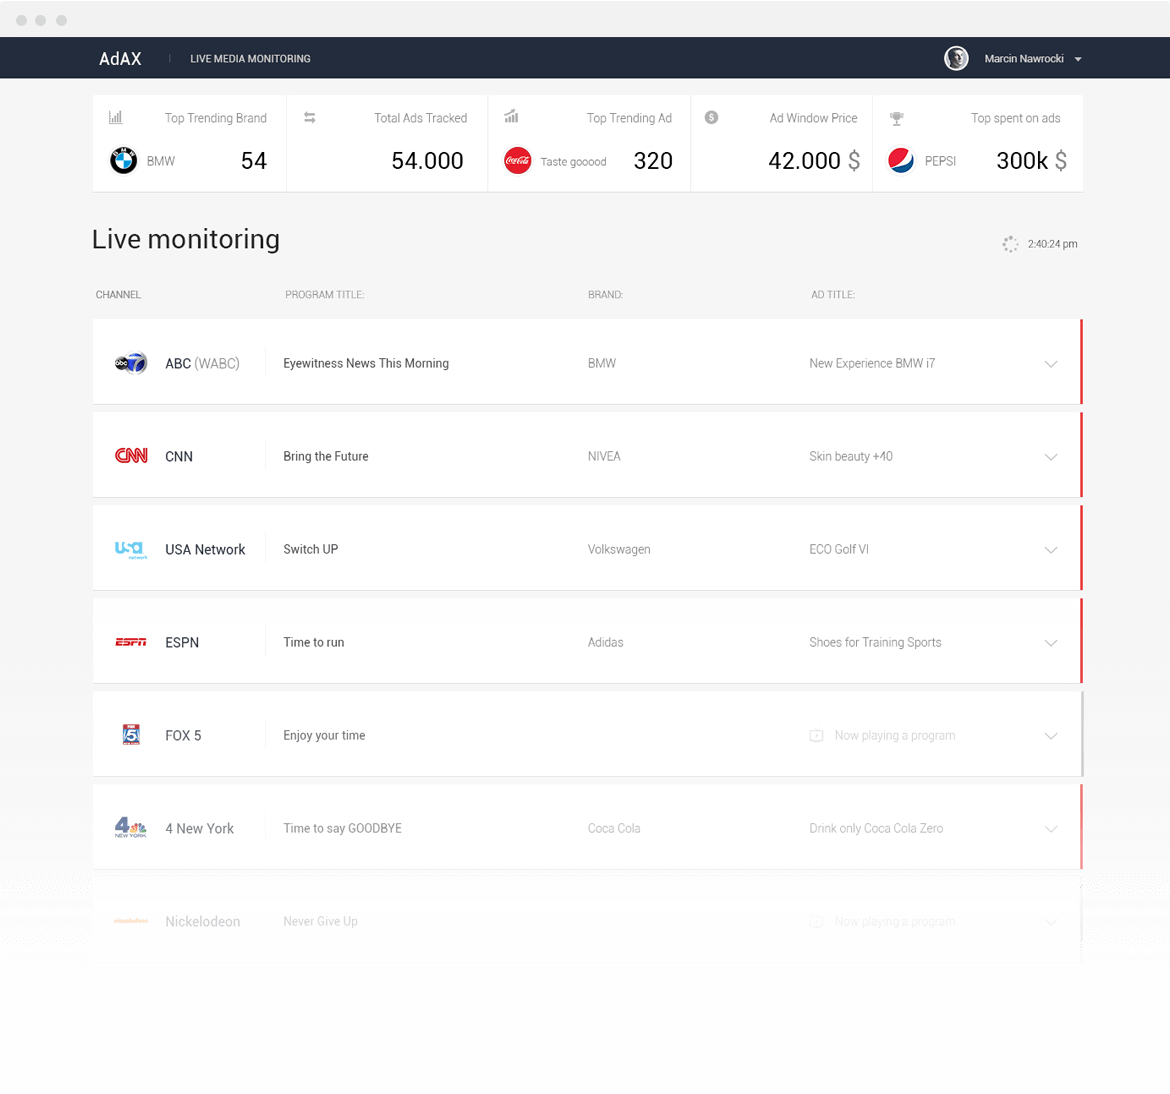The image size is (1170, 1094).
Task: Click the AdAX logo
Action: [x=120, y=58]
